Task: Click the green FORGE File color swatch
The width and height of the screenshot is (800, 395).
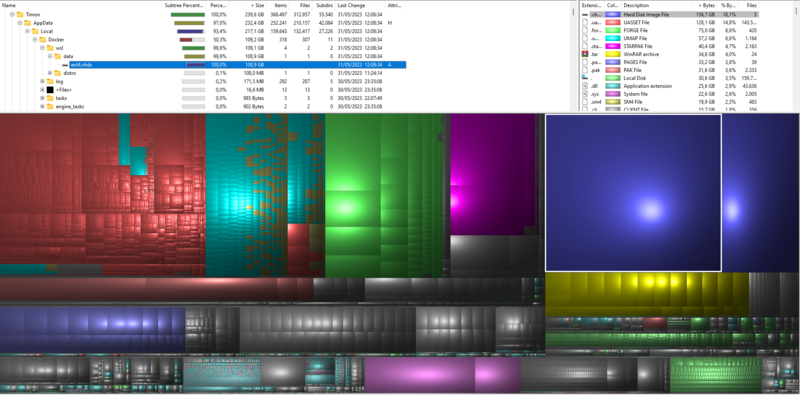Action: [x=612, y=31]
